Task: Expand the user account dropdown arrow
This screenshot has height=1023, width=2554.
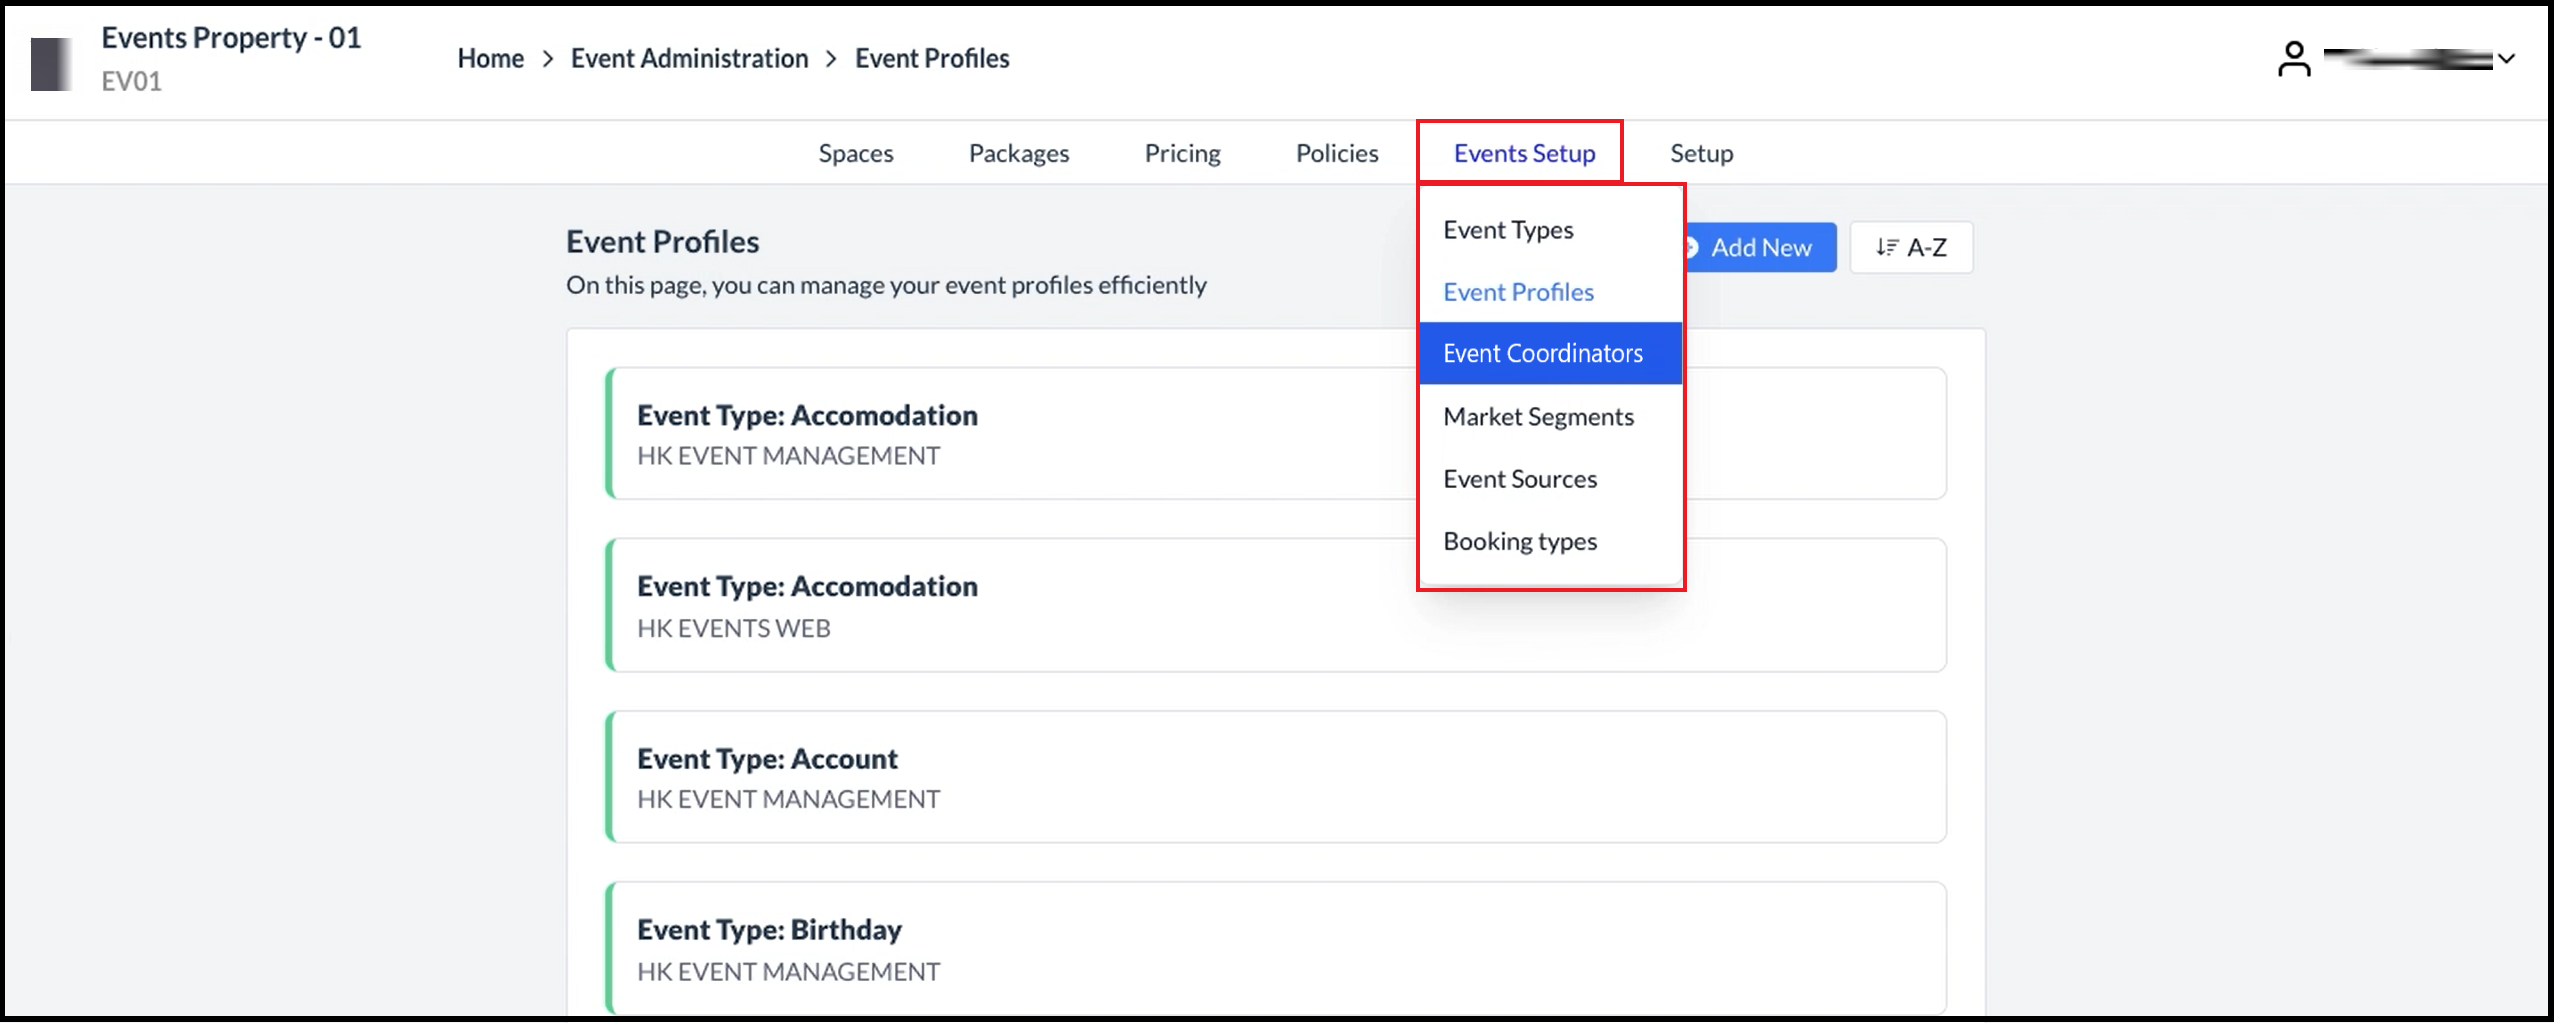Action: pyautogui.click(x=2507, y=59)
